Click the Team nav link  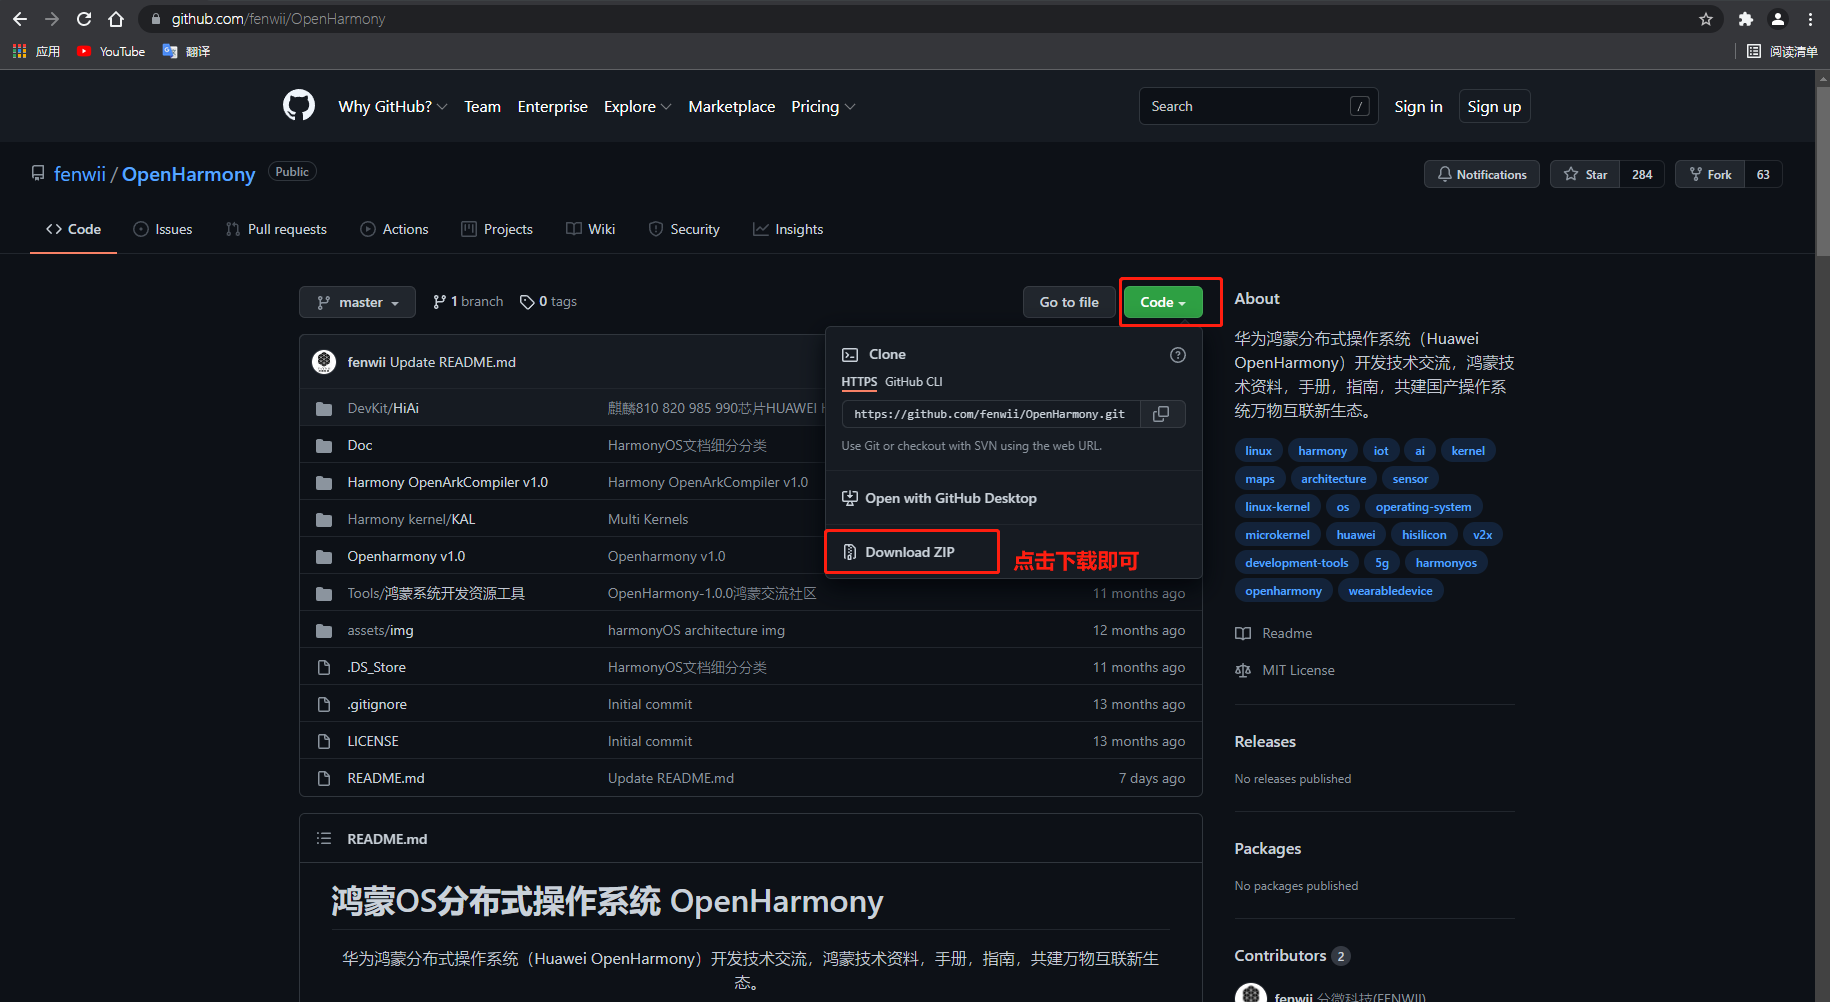[482, 106]
